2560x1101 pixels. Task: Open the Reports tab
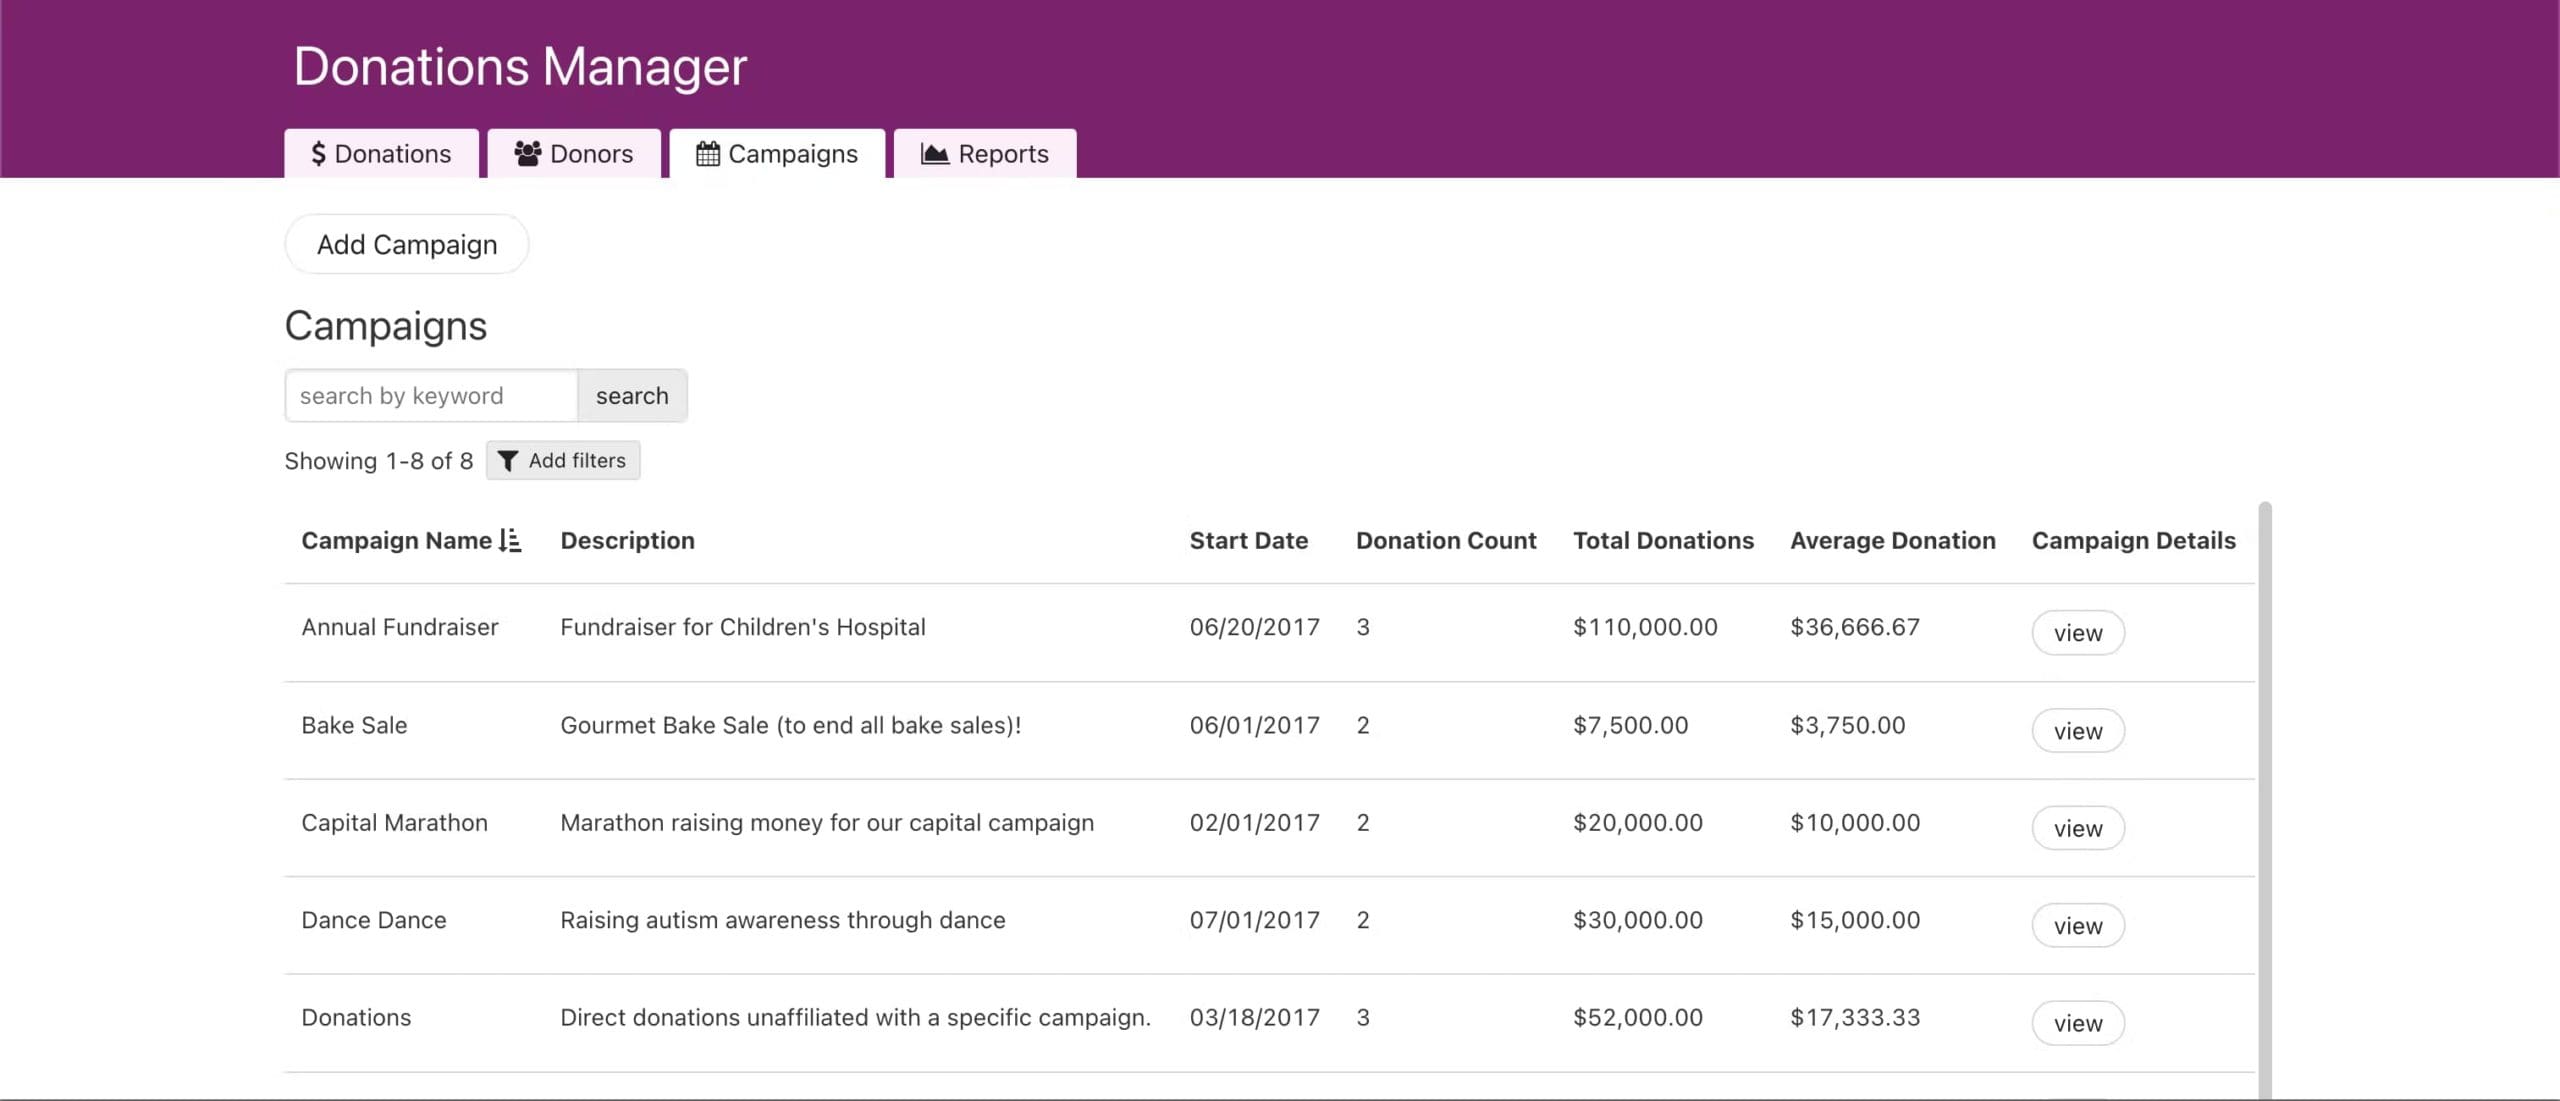984,154
